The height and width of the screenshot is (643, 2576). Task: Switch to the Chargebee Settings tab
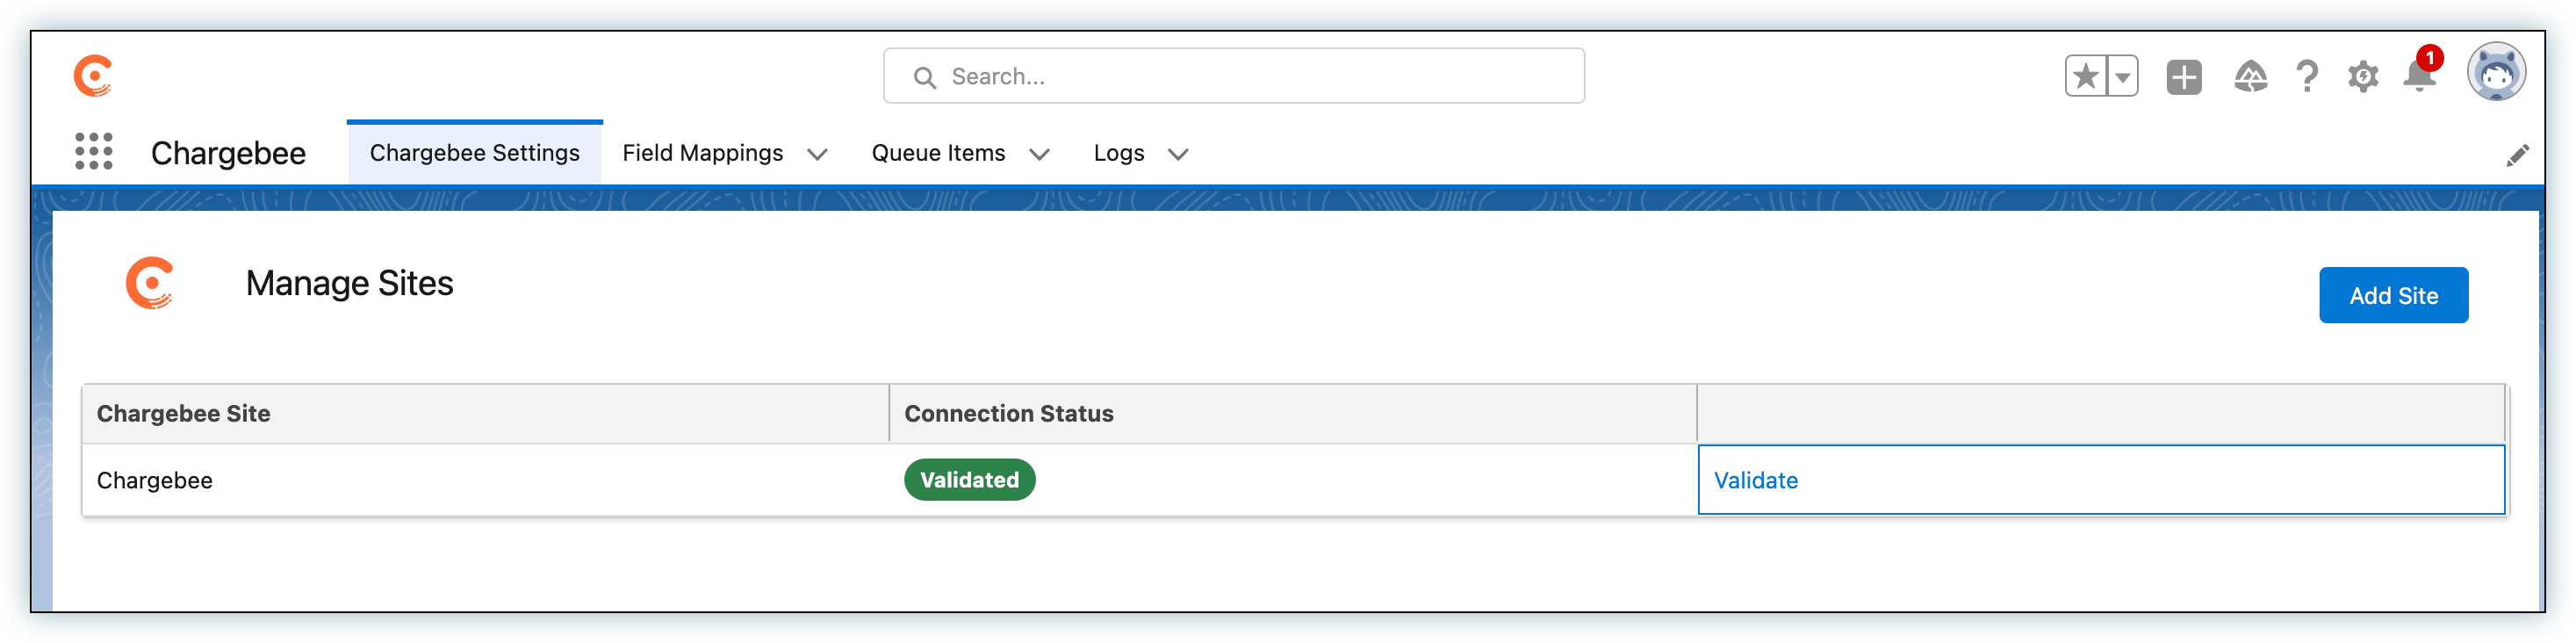click(x=475, y=152)
